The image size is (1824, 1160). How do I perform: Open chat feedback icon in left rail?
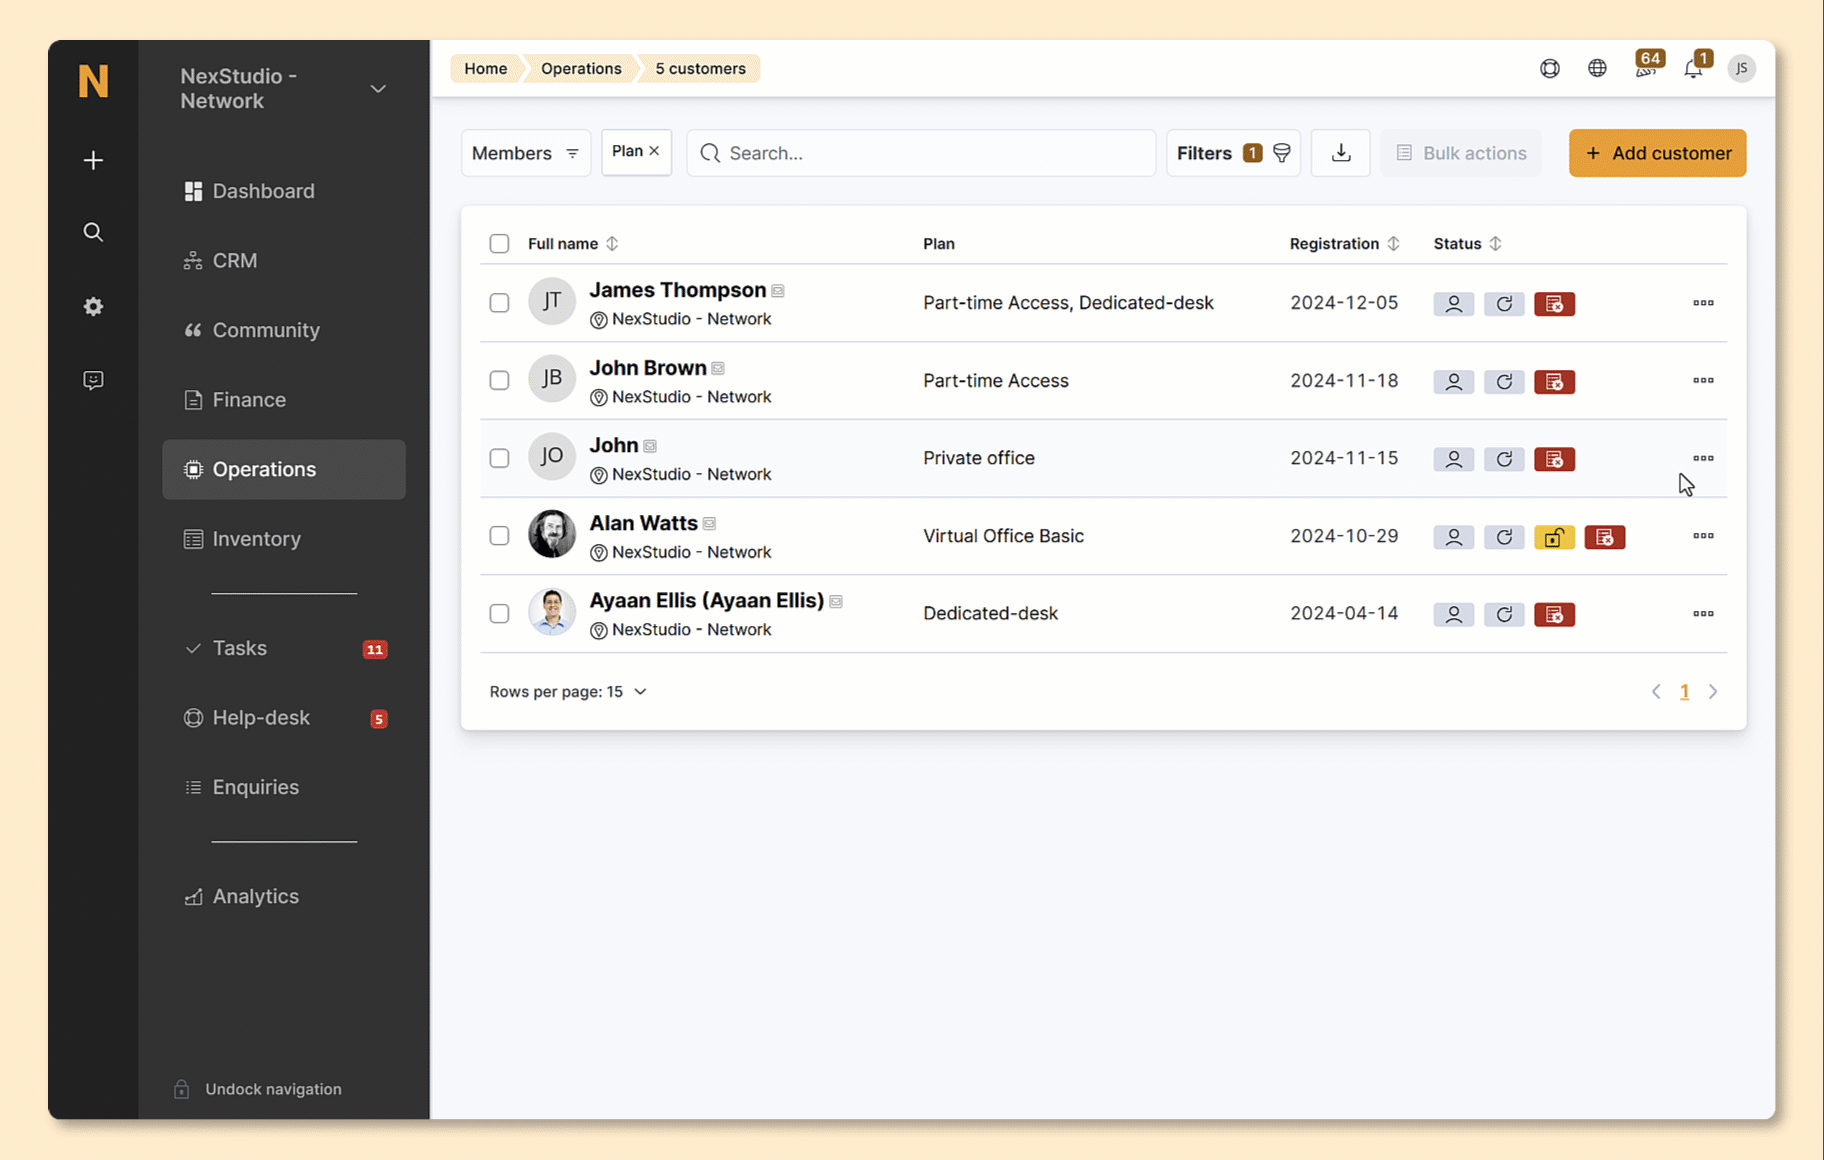coord(93,380)
